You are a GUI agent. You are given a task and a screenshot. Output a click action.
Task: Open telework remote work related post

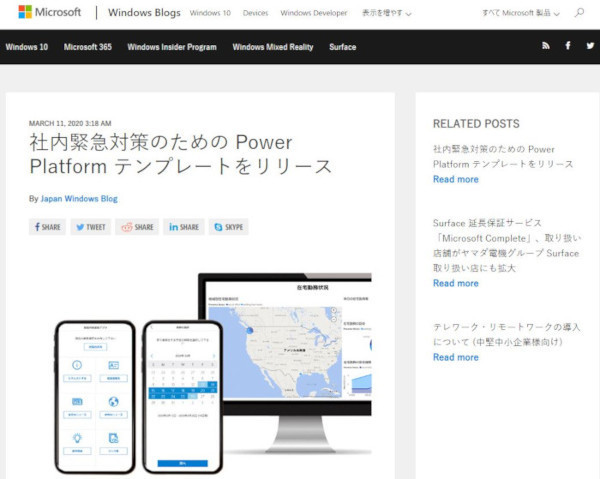tap(507, 334)
